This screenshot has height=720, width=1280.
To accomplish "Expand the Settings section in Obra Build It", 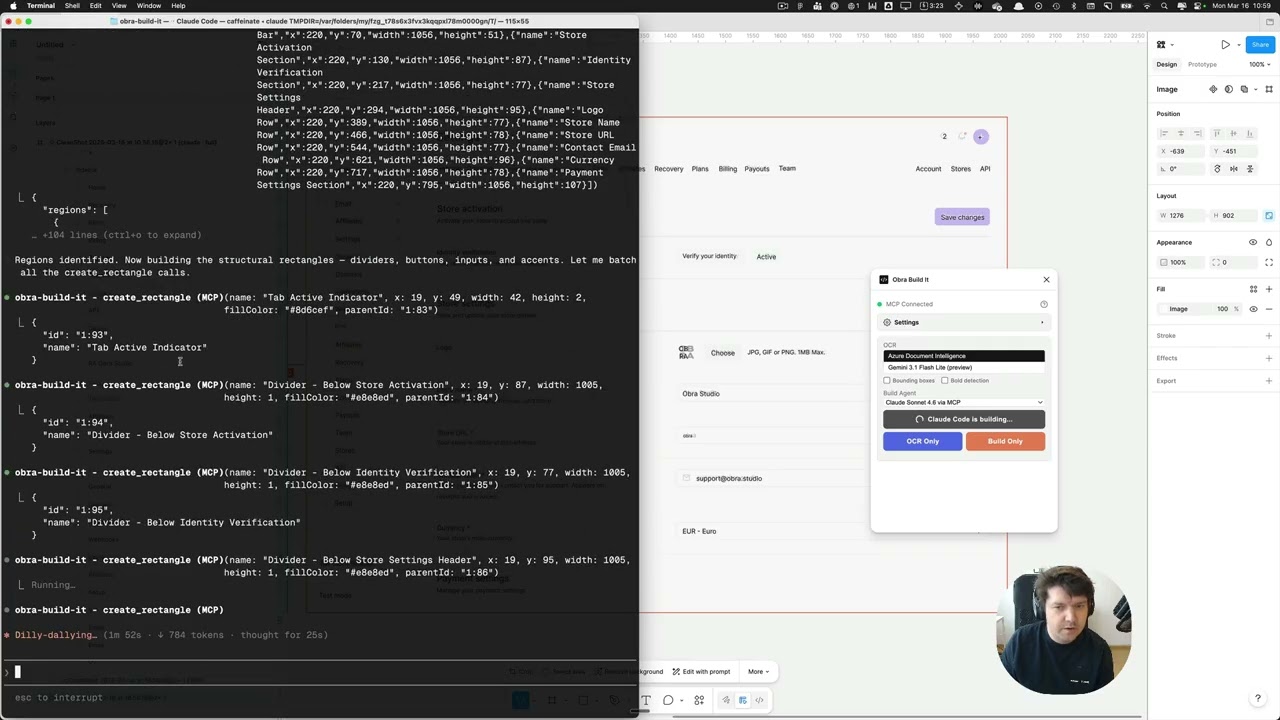I will pyautogui.click(x=964, y=322).
